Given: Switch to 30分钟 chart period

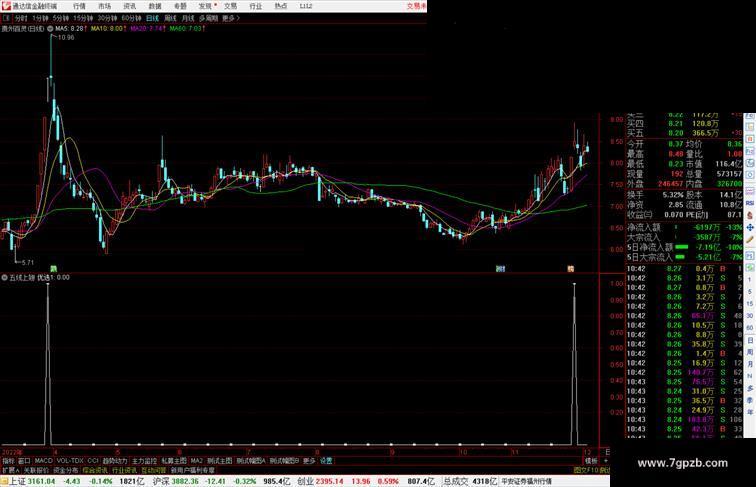Looking at the screenshot, I should pyautogui.click(x=107, y=18).
